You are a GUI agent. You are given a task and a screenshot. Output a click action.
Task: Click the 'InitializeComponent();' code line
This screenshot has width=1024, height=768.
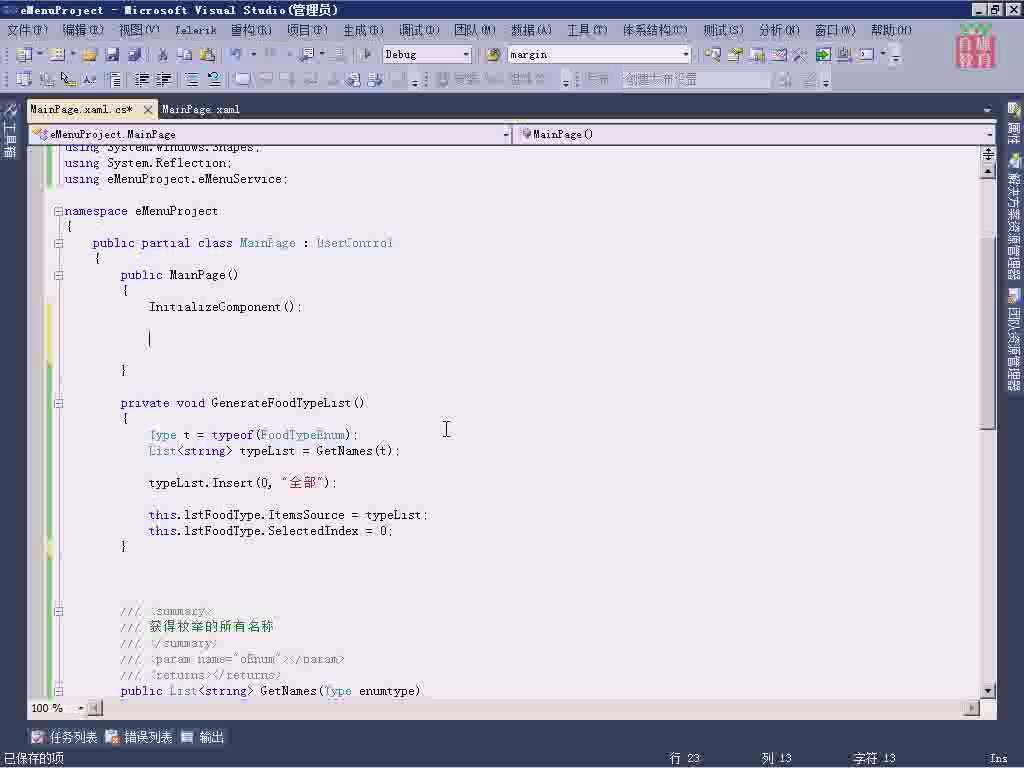click(225, 307)
